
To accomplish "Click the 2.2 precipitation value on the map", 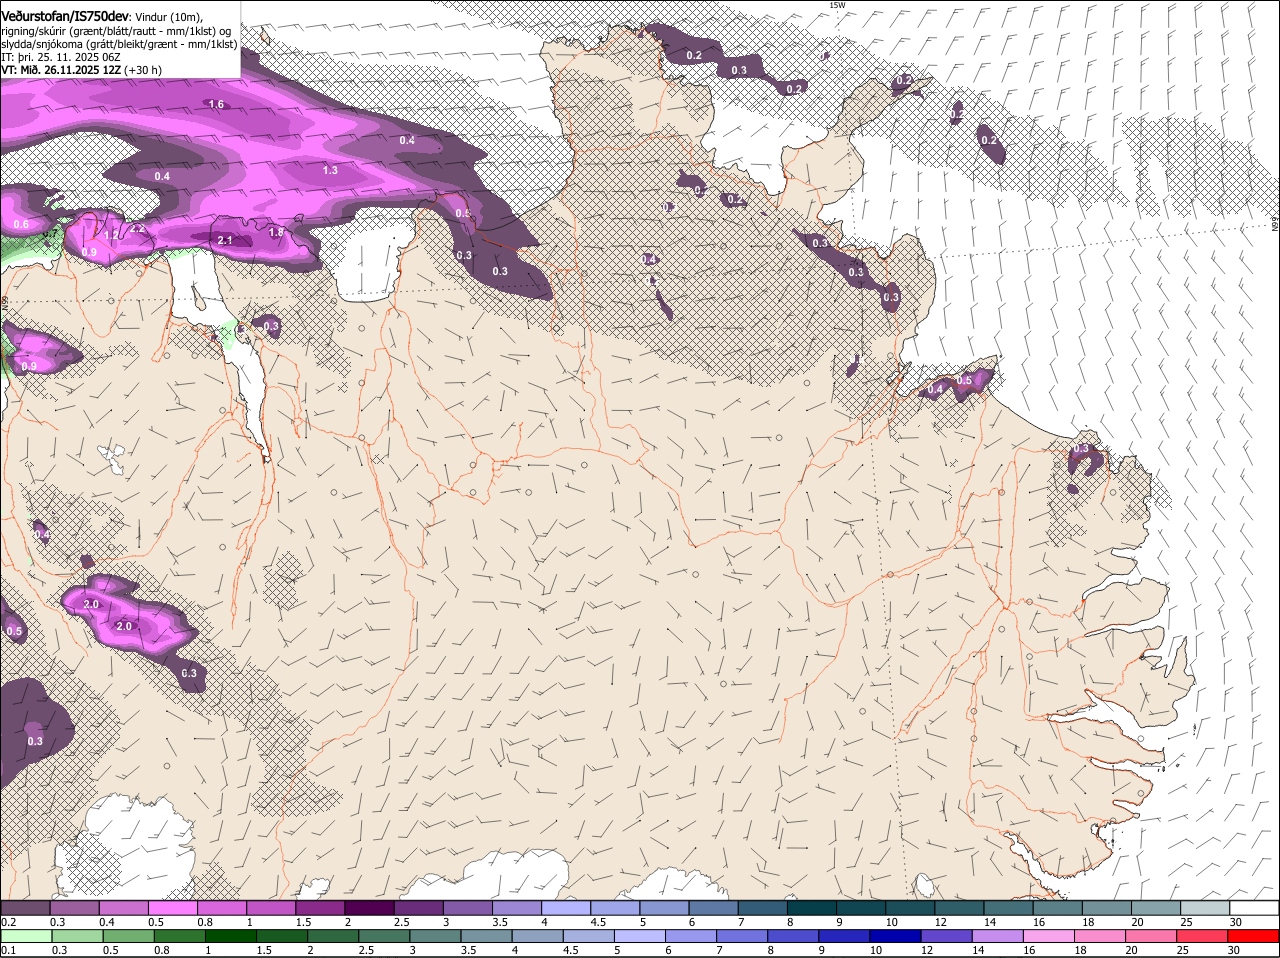I will click(x=138, y=229).
